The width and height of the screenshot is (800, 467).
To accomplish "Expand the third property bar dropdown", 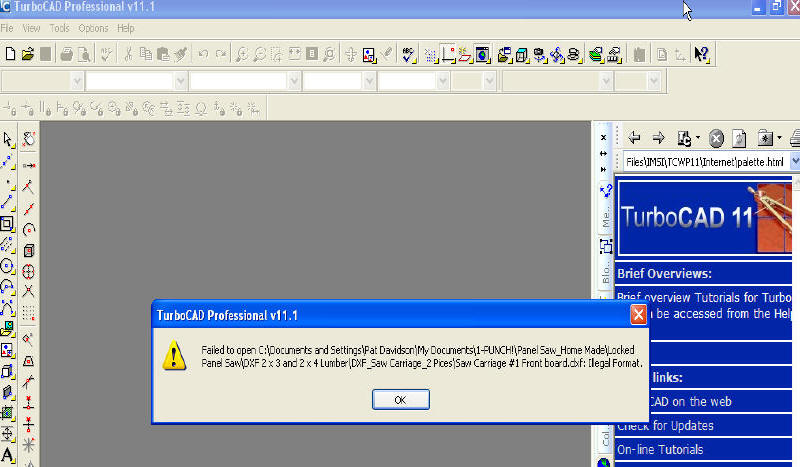I will [x=294, y=81].
